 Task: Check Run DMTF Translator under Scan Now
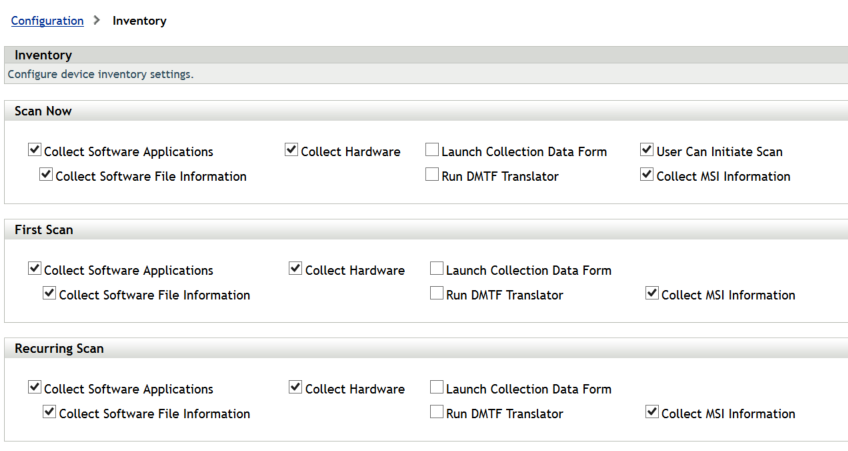(432, 175)
